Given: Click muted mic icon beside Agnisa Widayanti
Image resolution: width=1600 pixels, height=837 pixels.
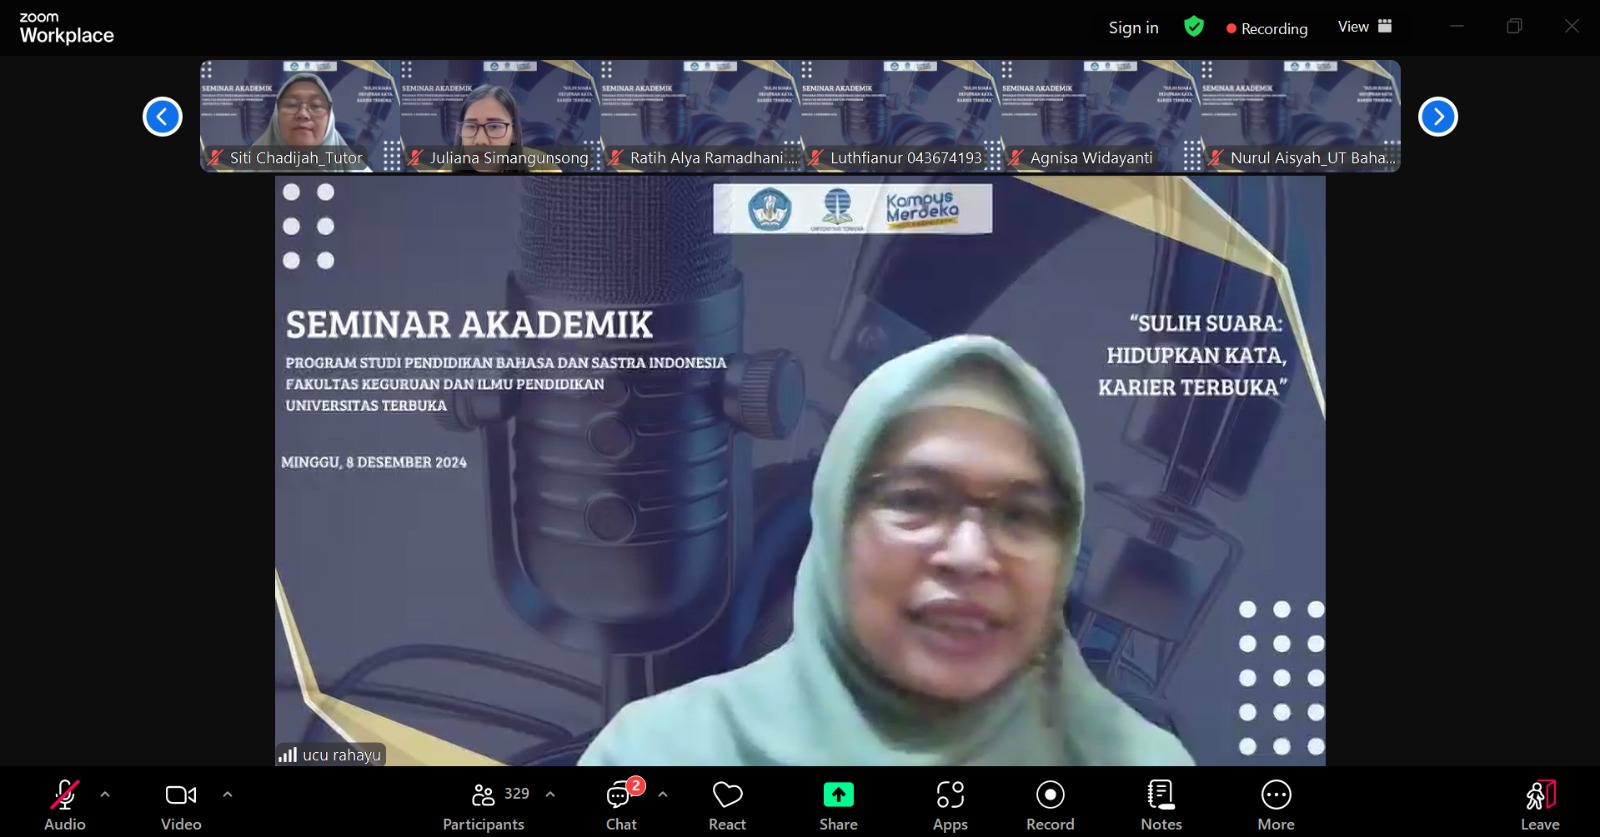Looking at the screenshot, I should (1016, 157).
